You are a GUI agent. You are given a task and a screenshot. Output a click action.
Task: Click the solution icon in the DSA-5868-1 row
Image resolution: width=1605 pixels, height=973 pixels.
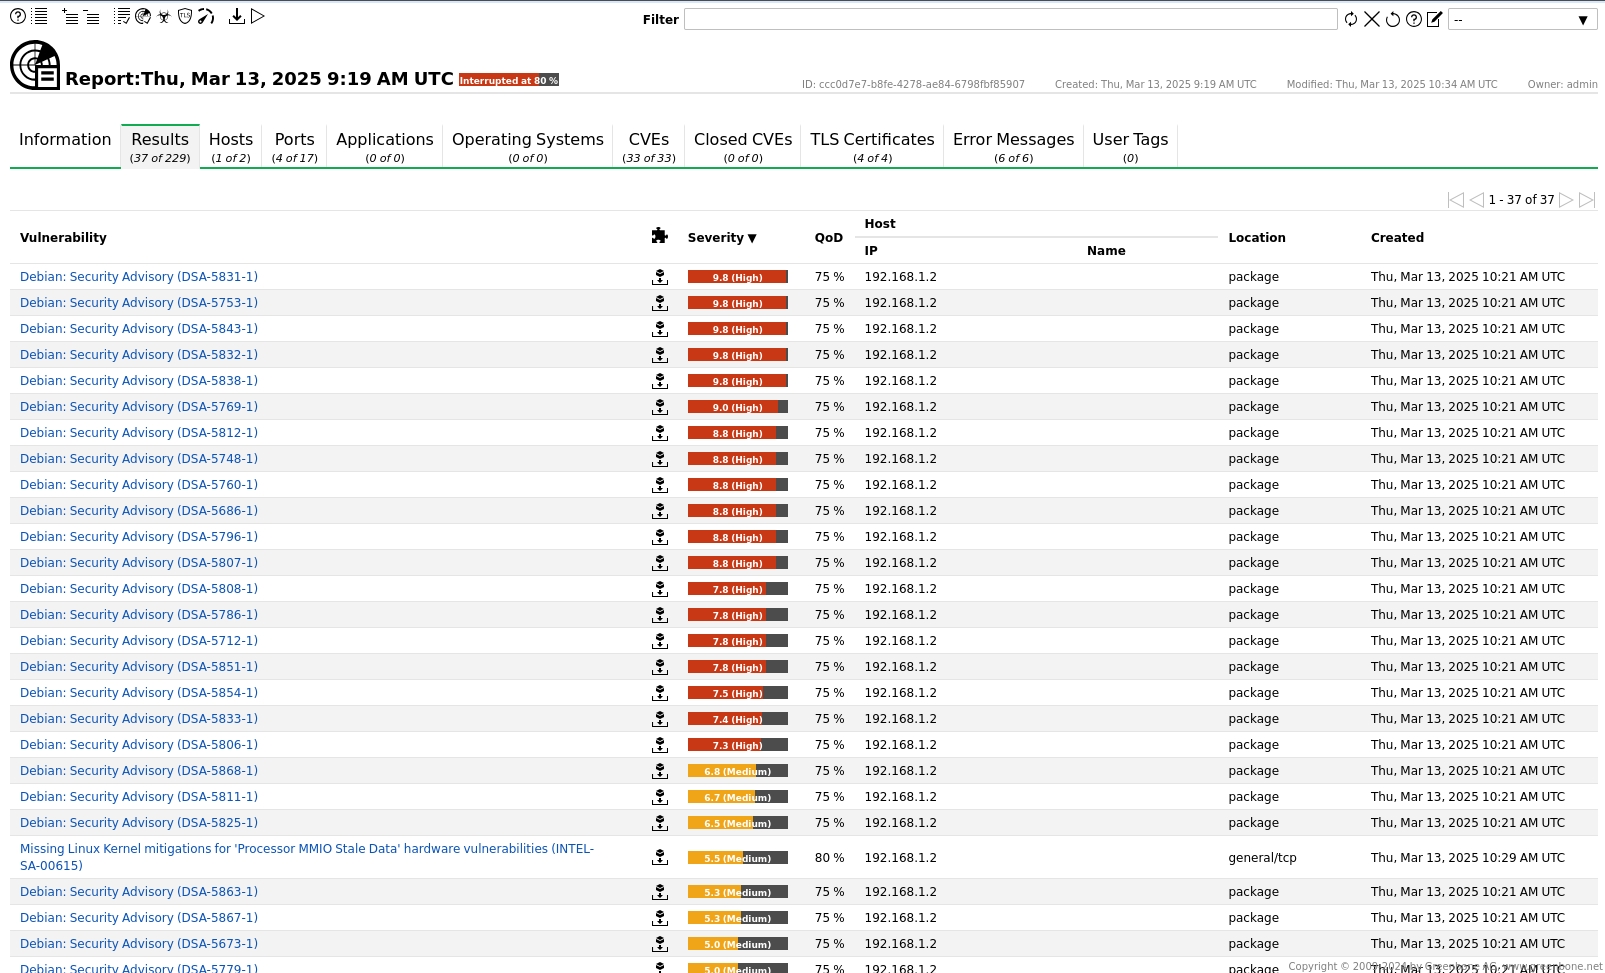click(x=660, y=771)
